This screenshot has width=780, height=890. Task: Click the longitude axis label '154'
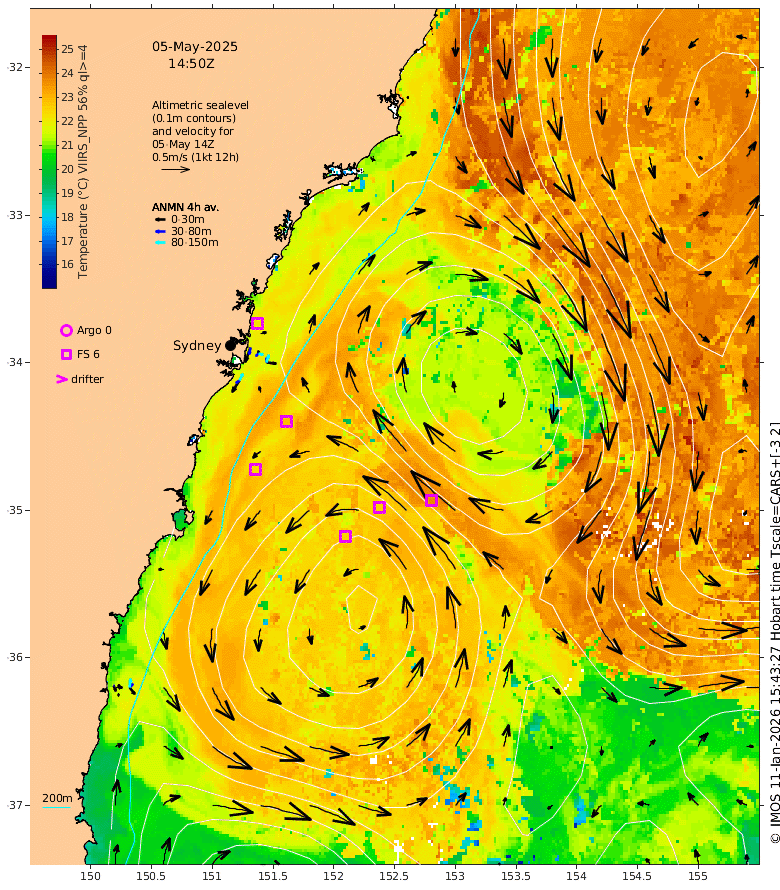[576, 876]
